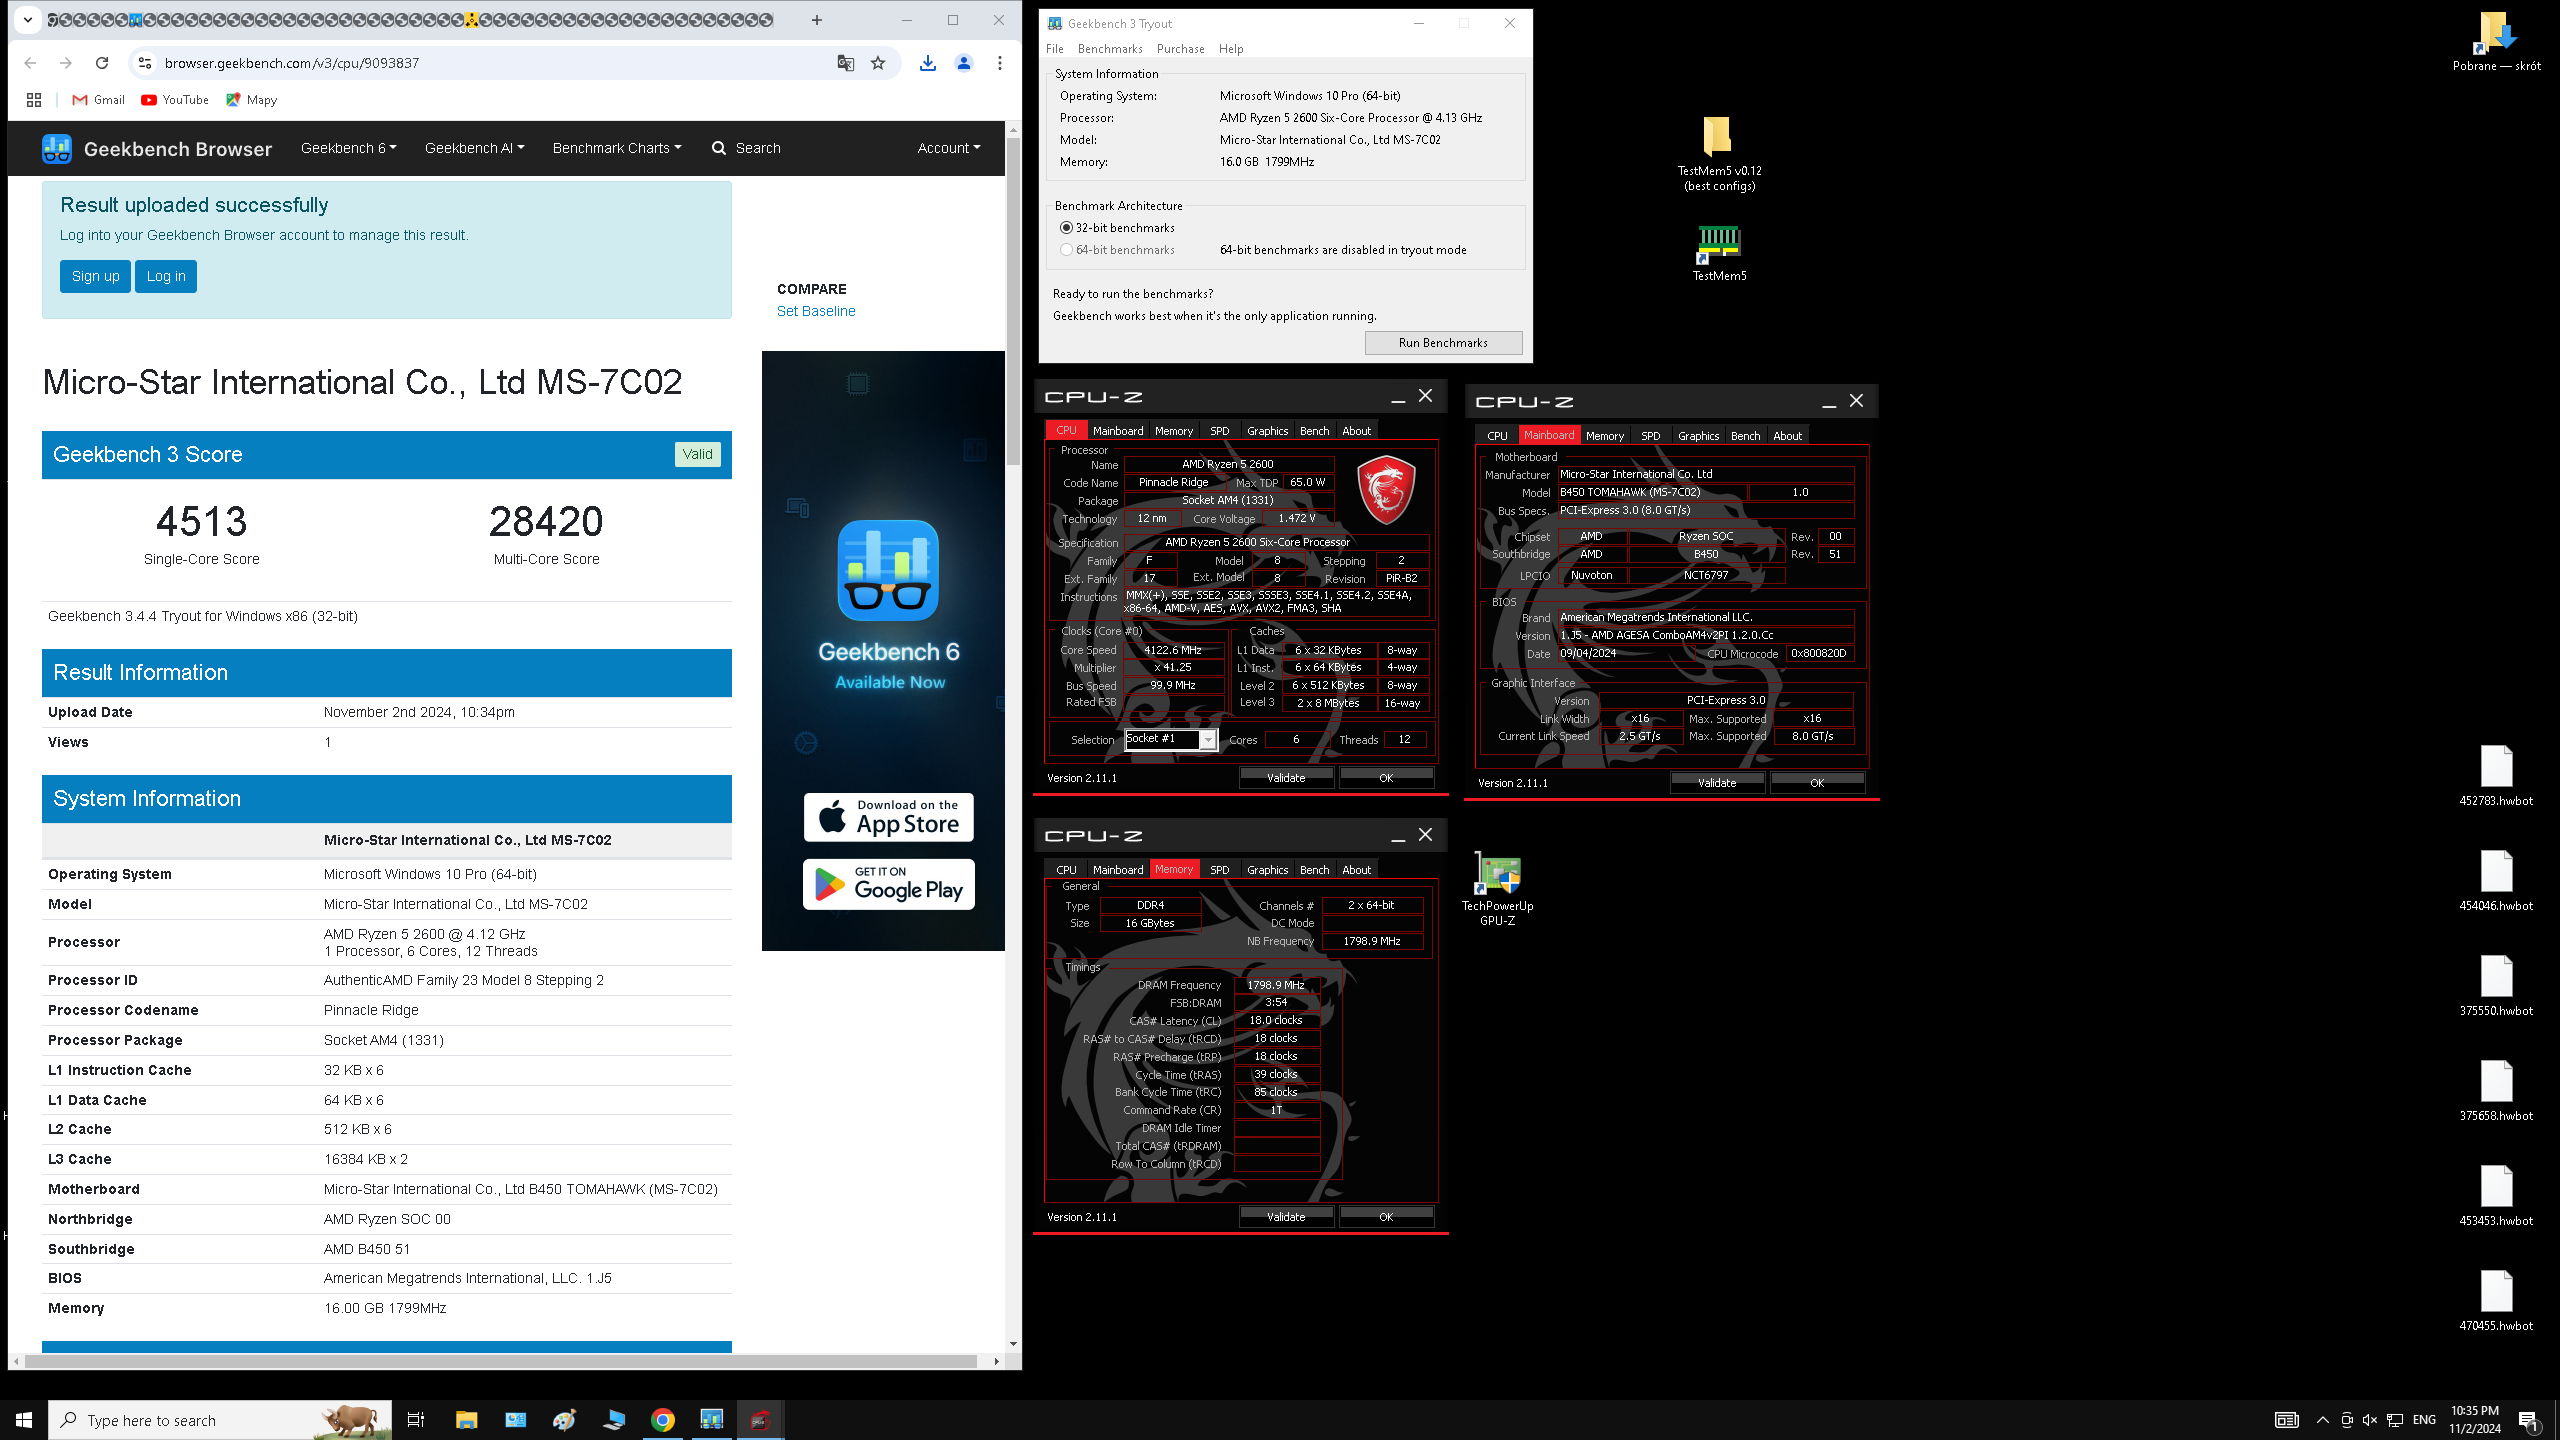Select 452783.hwbot file on desktop

pos(2496,776)
